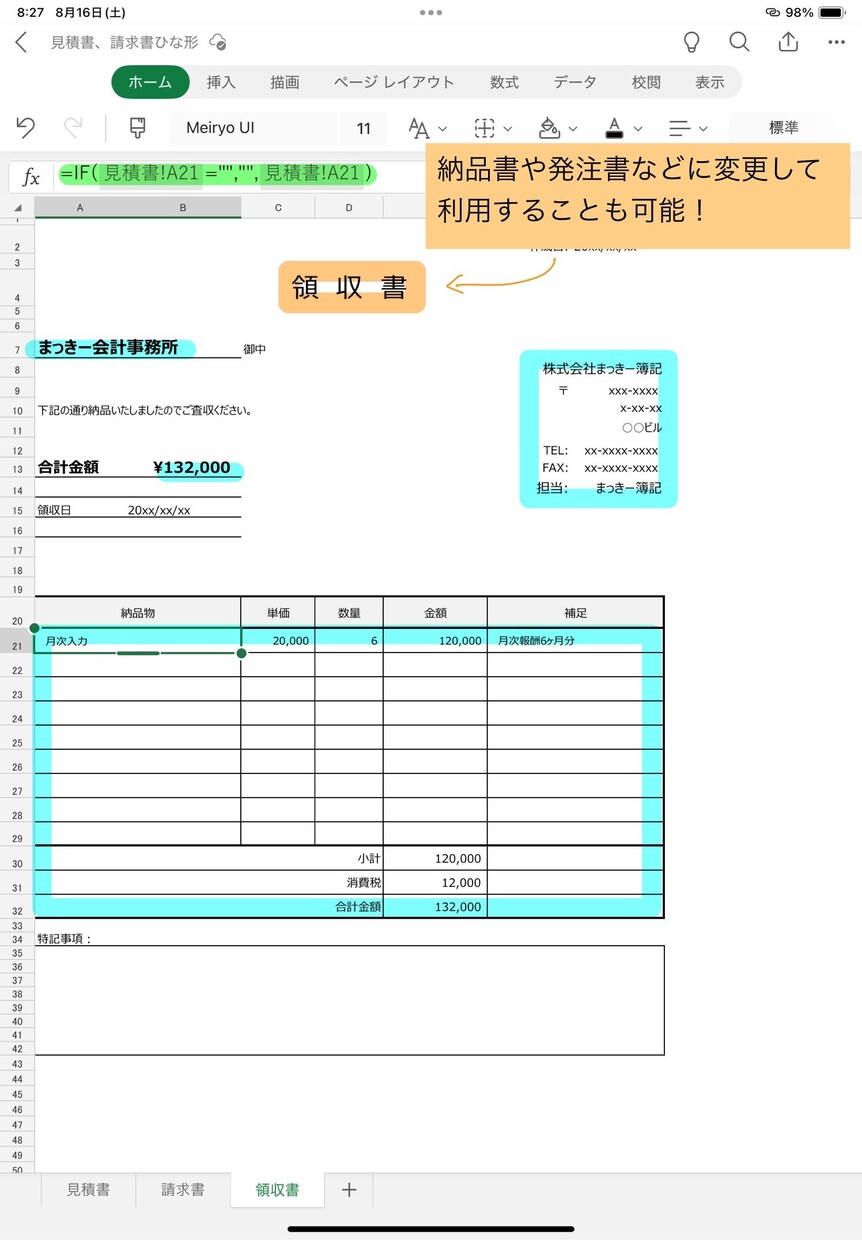Expand the borders dropdown arrow
The height and width of the screenshot is (1240, 862).
[508, 129]
